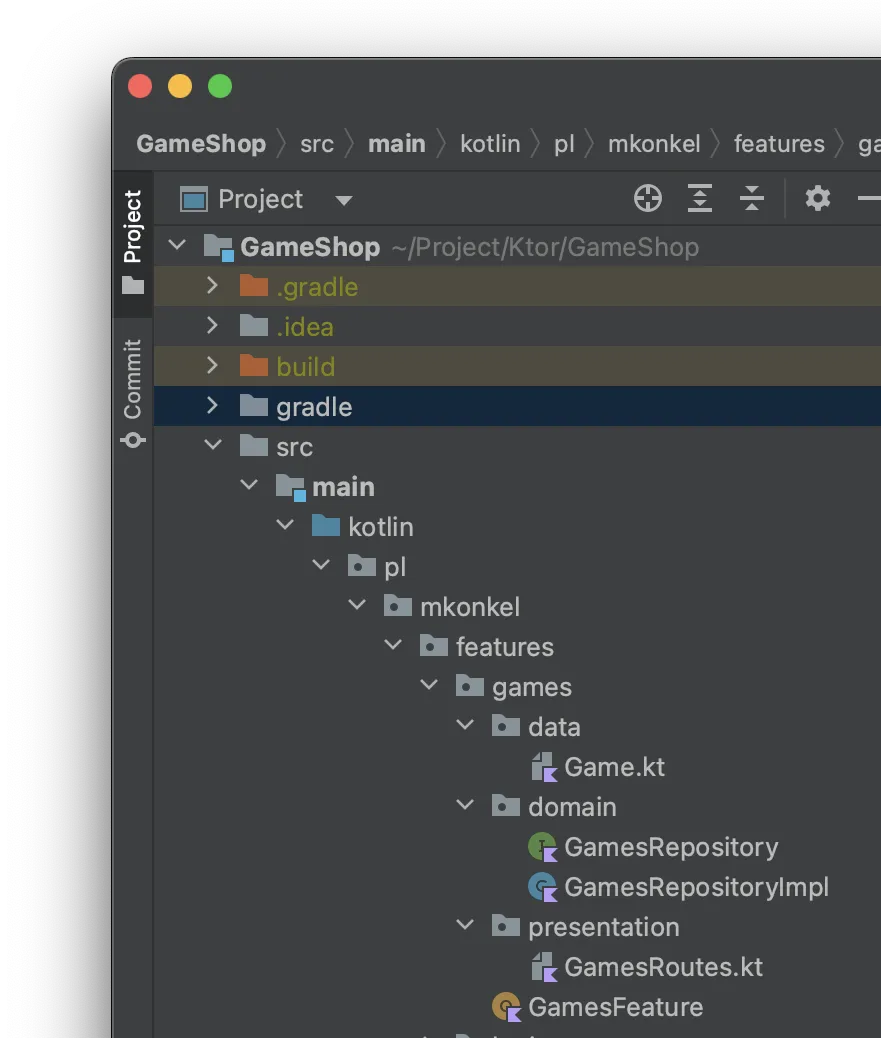Select the GamesRepositoryImpl name in tree
The width and height of the screenshot is (881, 1038).
(x=696, y=888)
